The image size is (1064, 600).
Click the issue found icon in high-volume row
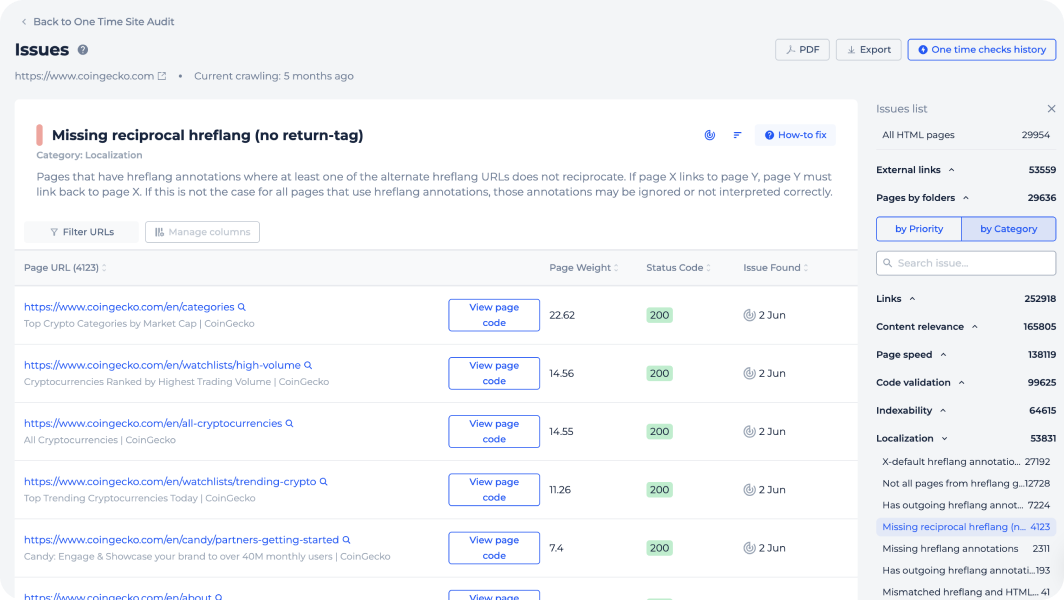point(749,373)
